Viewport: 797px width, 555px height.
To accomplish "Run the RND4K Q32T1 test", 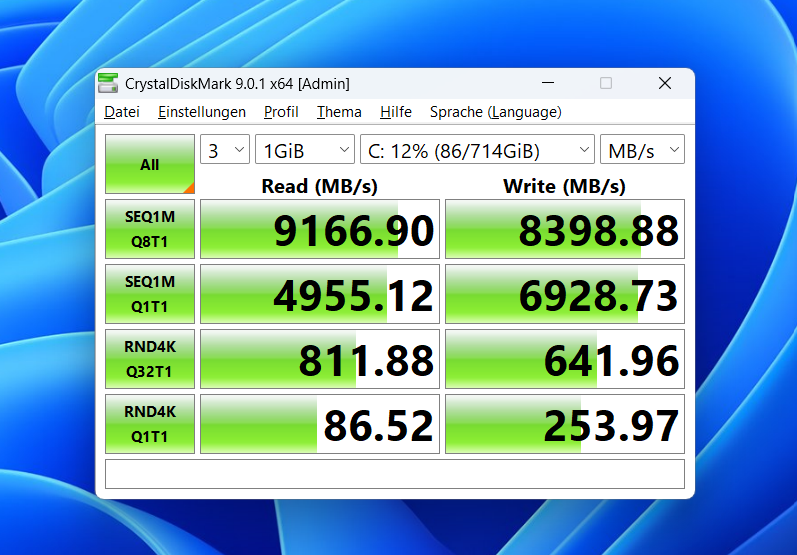I will (x=150, y=359).
